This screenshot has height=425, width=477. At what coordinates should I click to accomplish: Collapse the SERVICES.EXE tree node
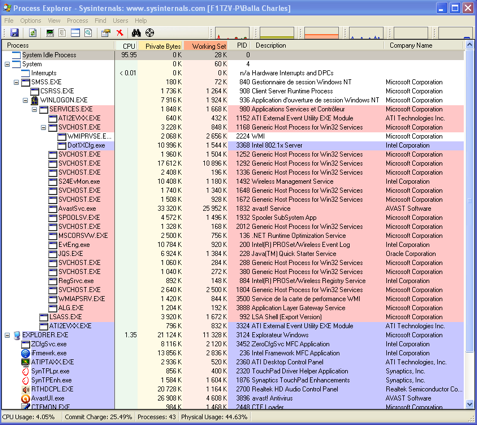click(x=34, y=109)
